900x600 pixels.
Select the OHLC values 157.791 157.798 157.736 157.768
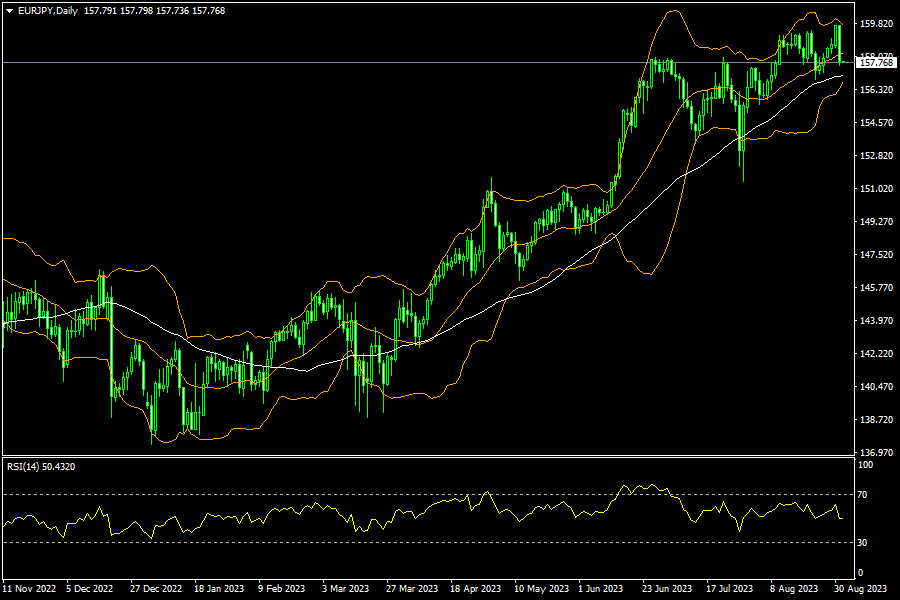(154, 11)
